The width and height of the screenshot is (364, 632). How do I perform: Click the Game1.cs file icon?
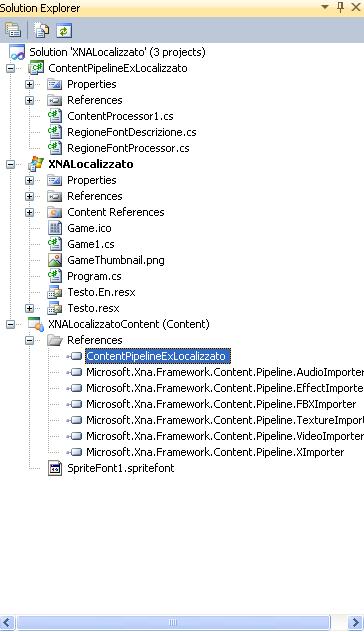(55, 244)
